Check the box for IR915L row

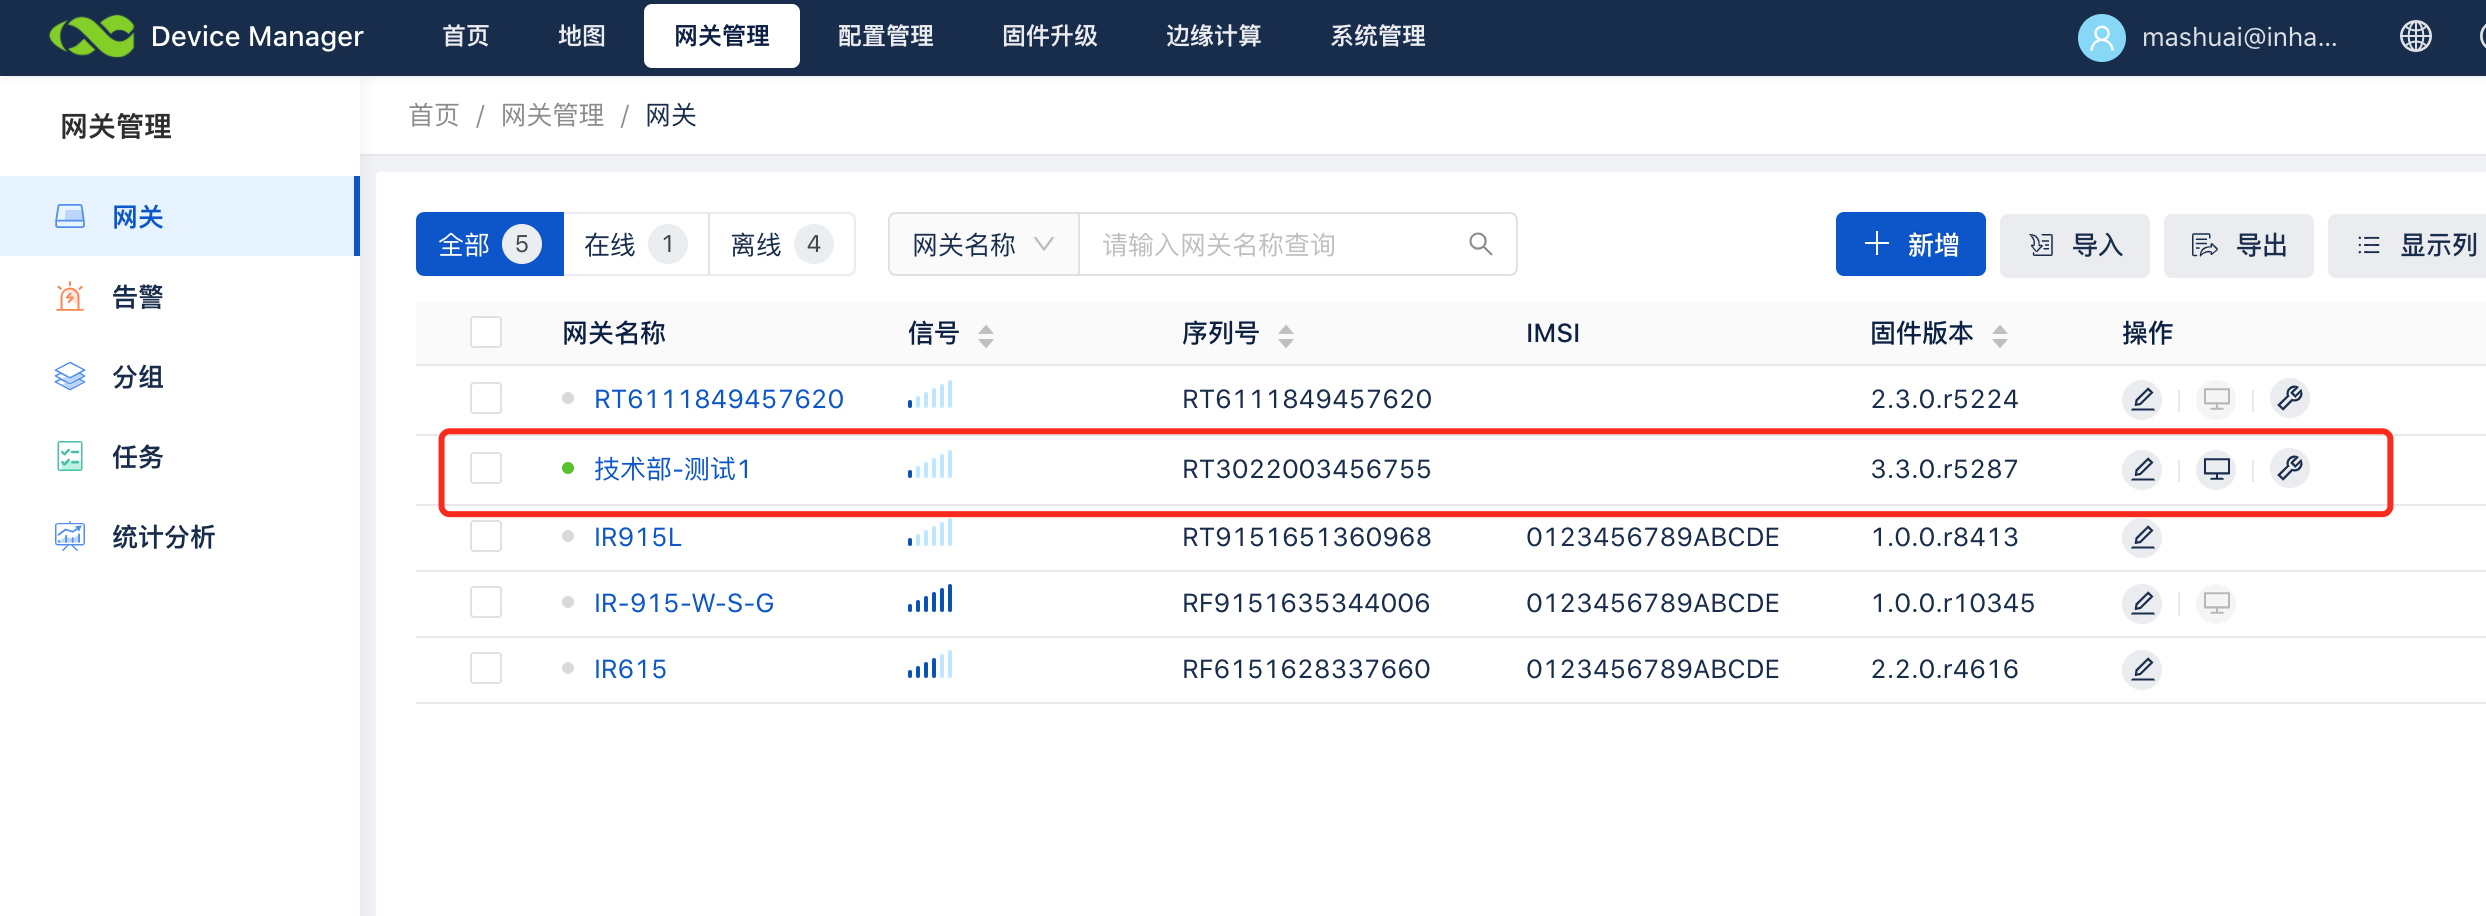[486, 537]
